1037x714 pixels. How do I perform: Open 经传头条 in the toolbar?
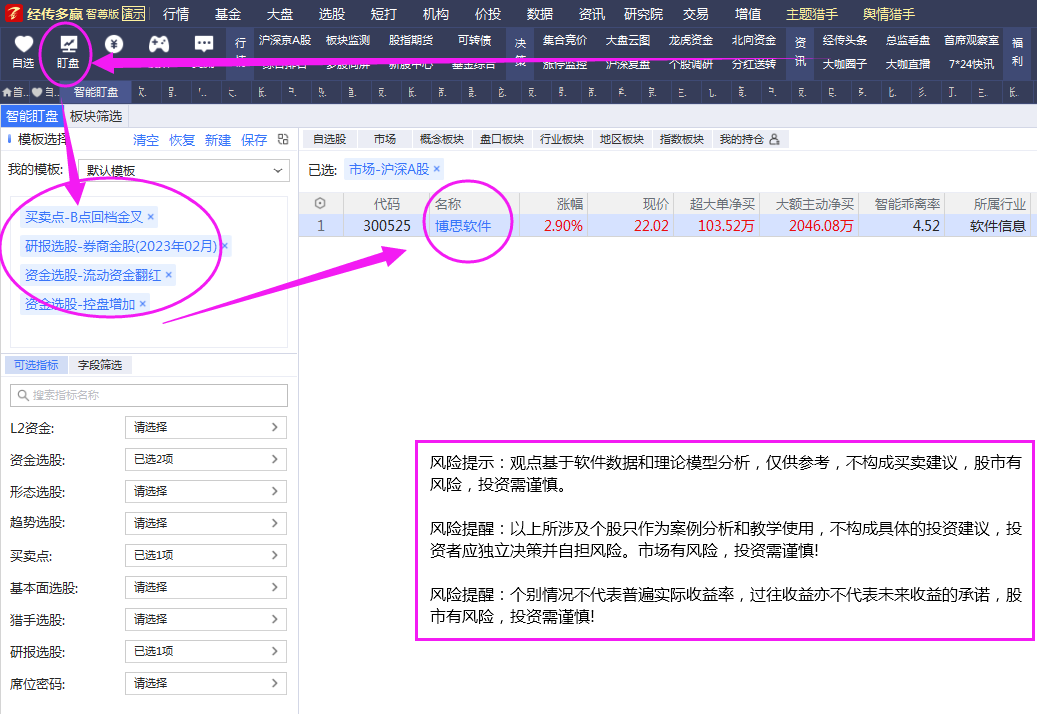pos(845,40)
